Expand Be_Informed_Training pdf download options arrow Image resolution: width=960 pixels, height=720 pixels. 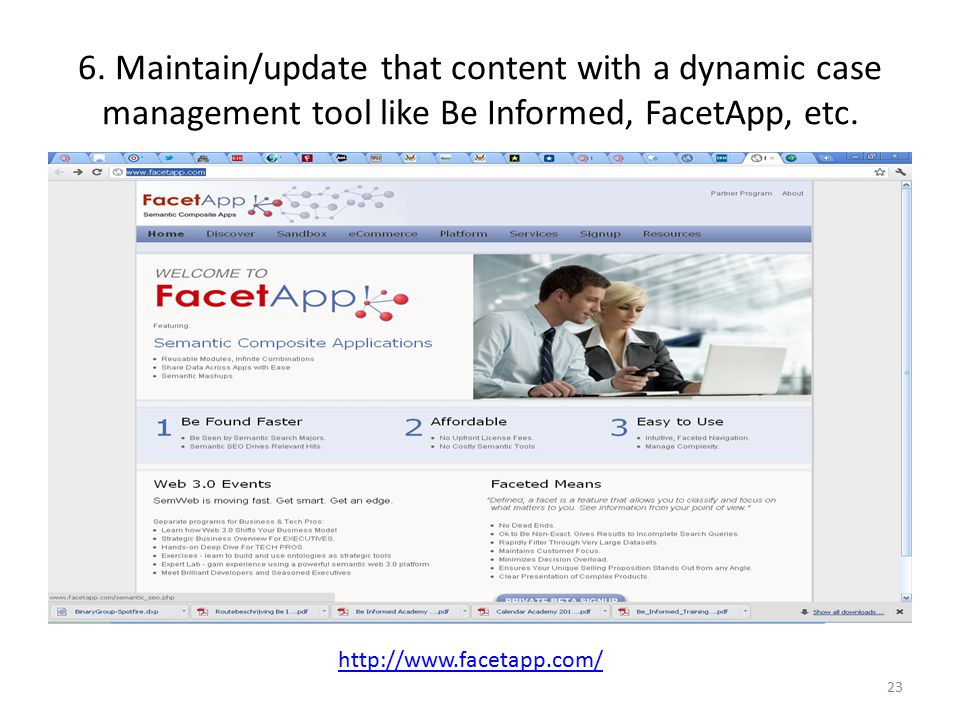pos(745,612)
